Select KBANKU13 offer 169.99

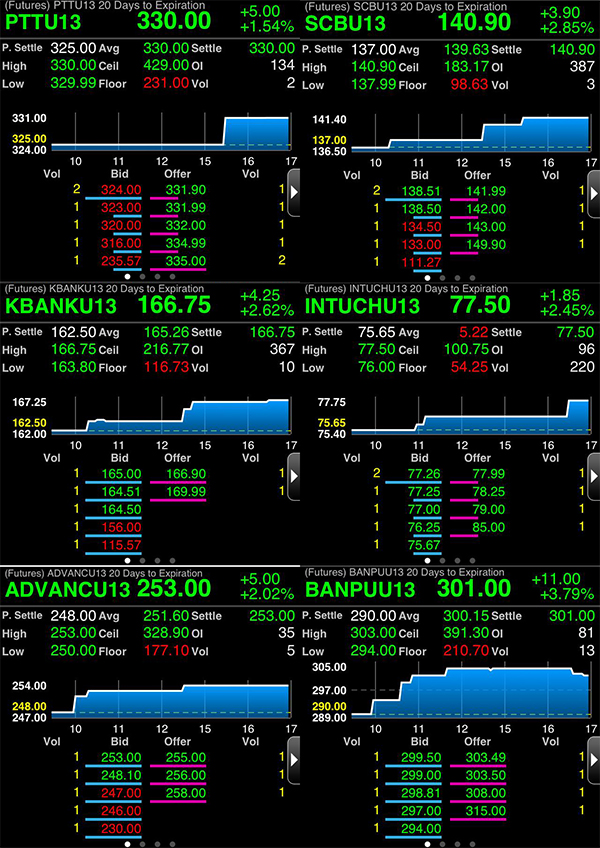click(x=185, y=492)
